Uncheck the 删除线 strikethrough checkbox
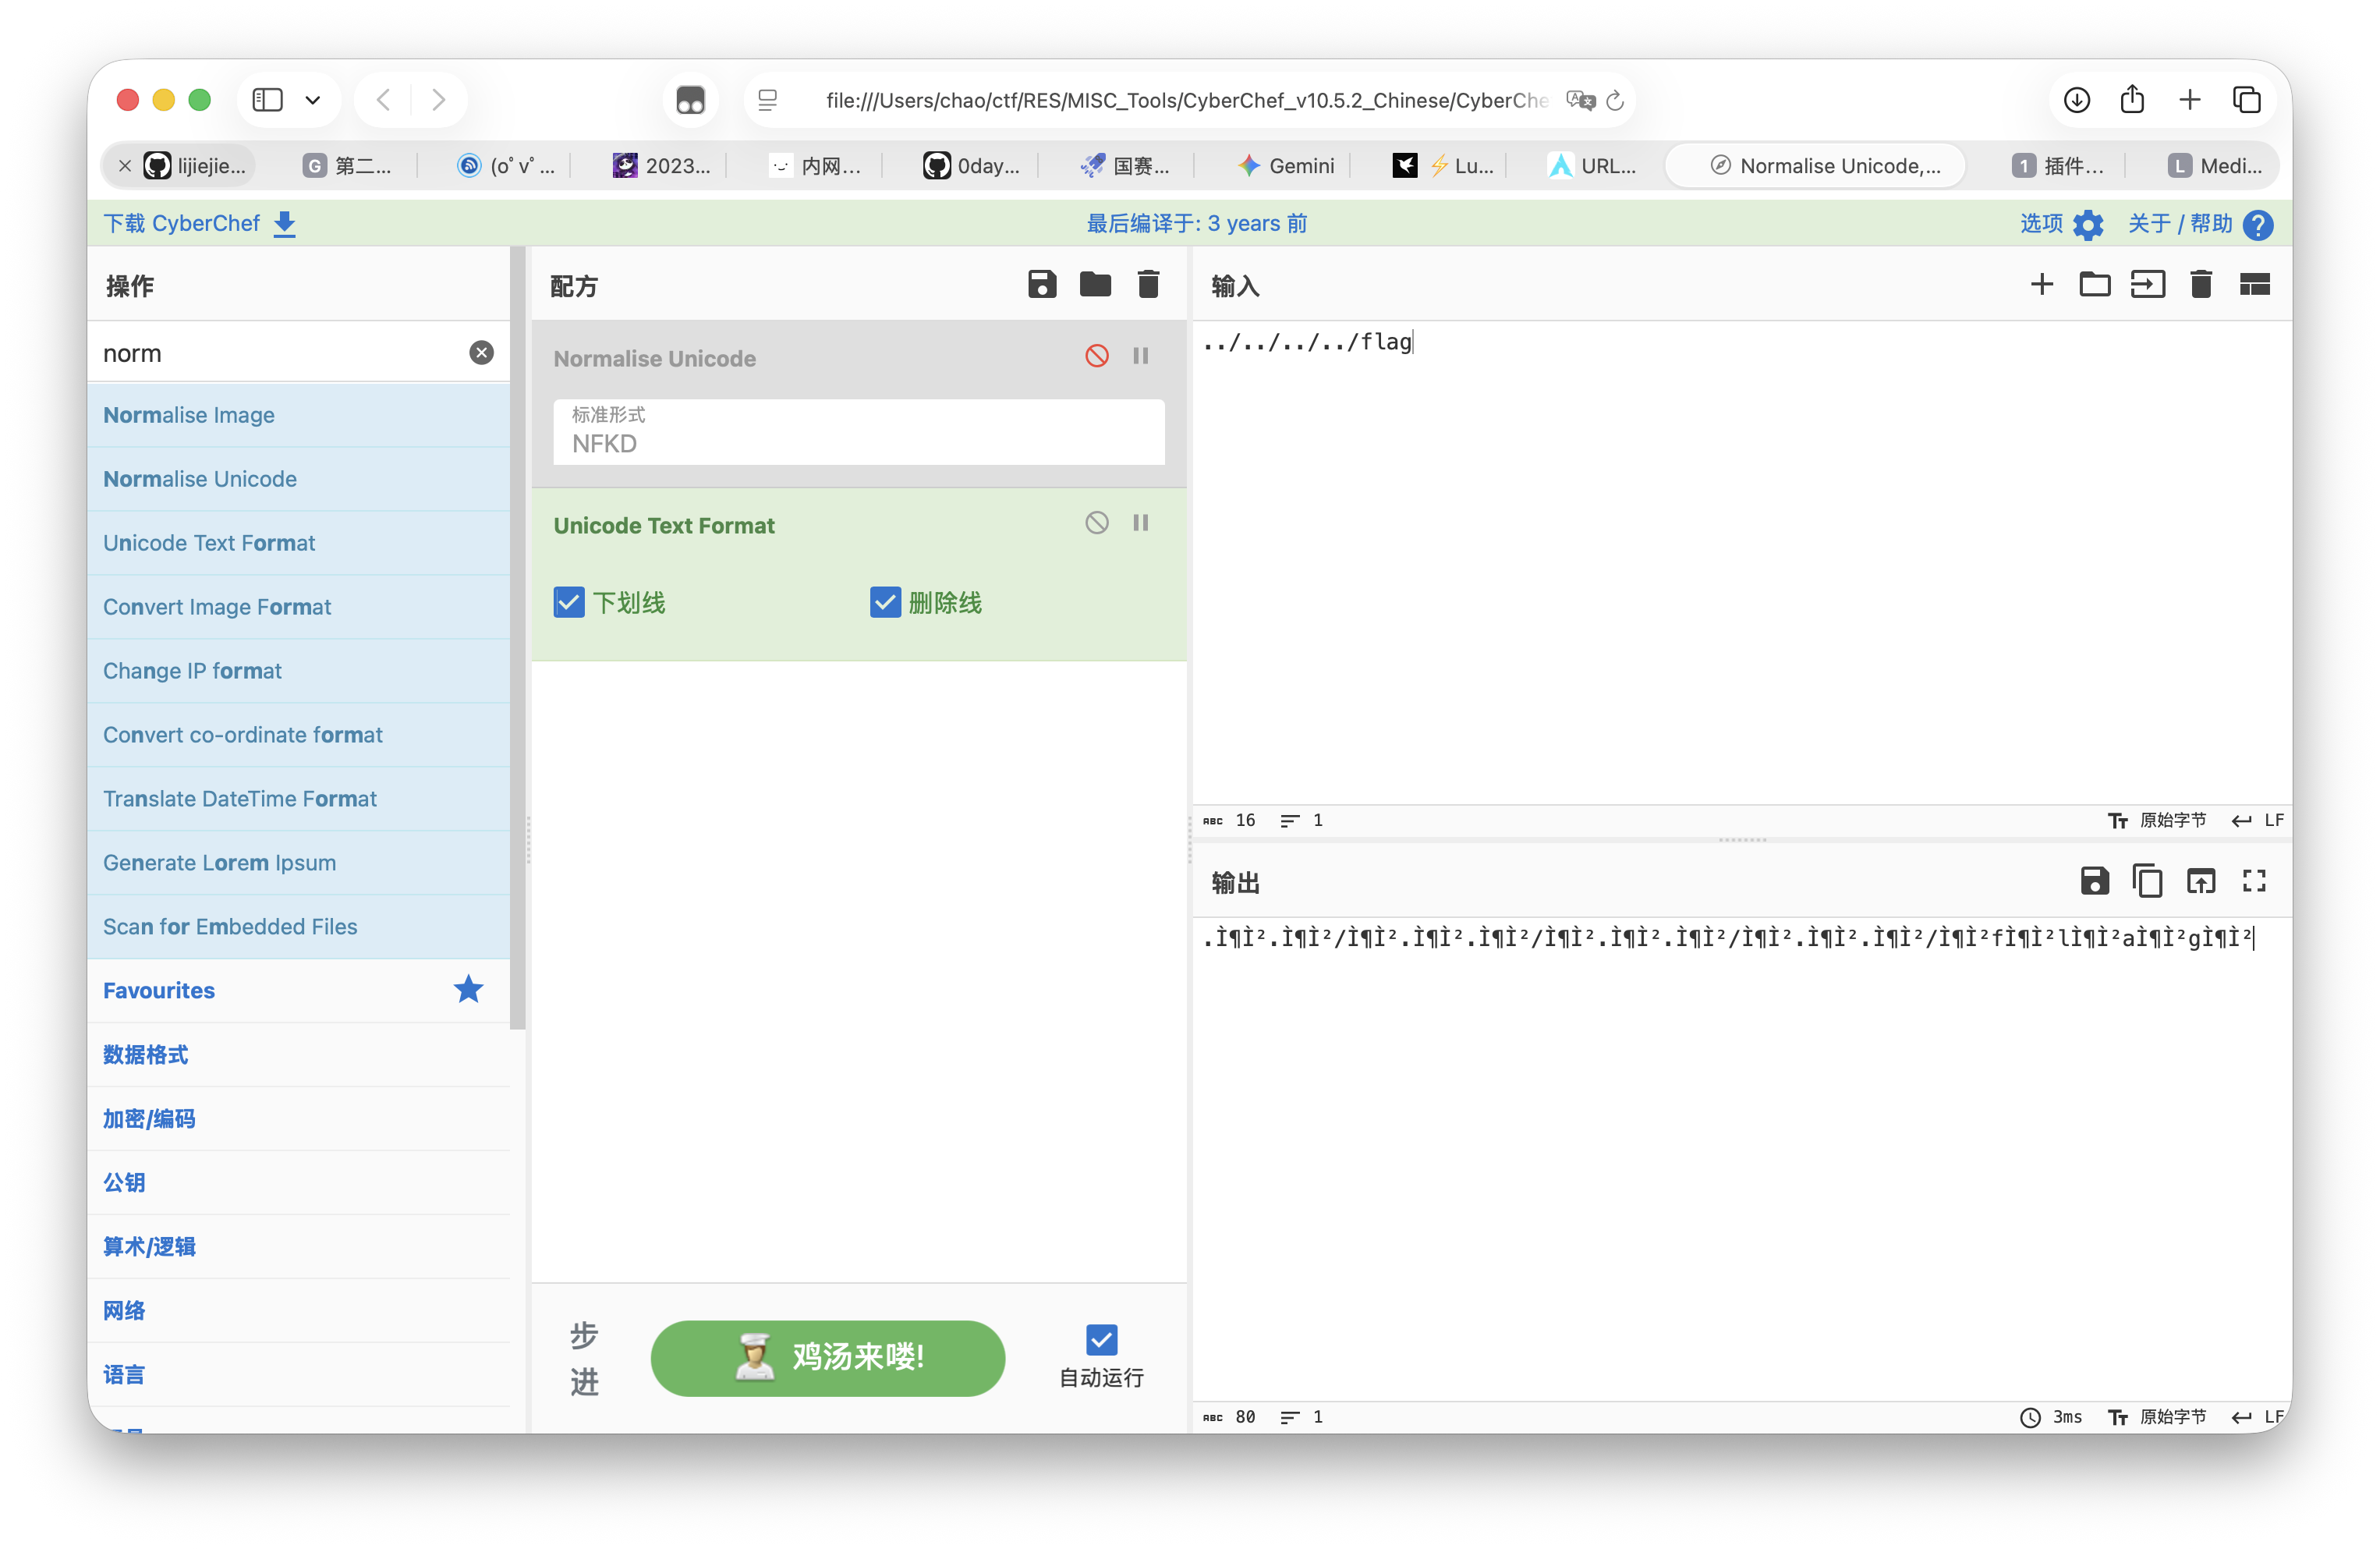2380x1549 pixels. pyautogui.click(x=885, y=602)
